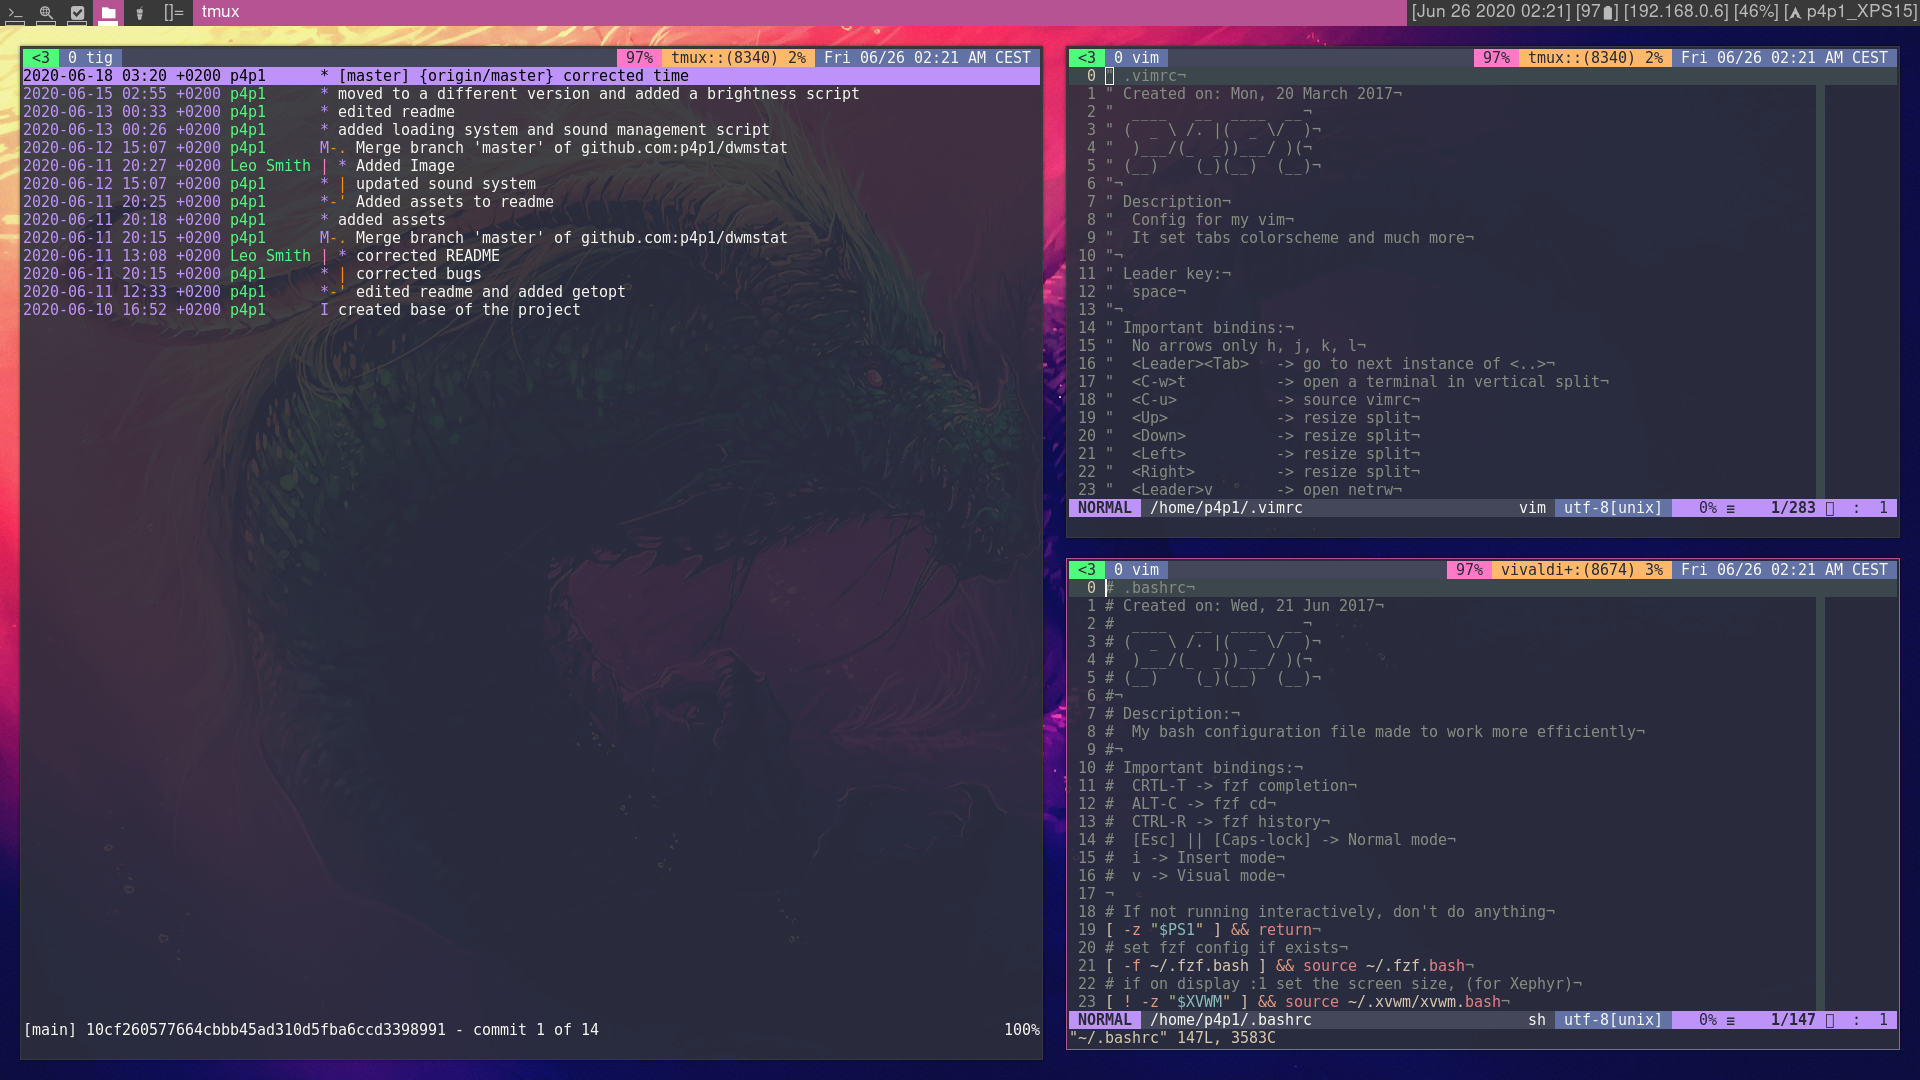
Task: Select the 'corrected time' master commit
Action: point(625,76)
